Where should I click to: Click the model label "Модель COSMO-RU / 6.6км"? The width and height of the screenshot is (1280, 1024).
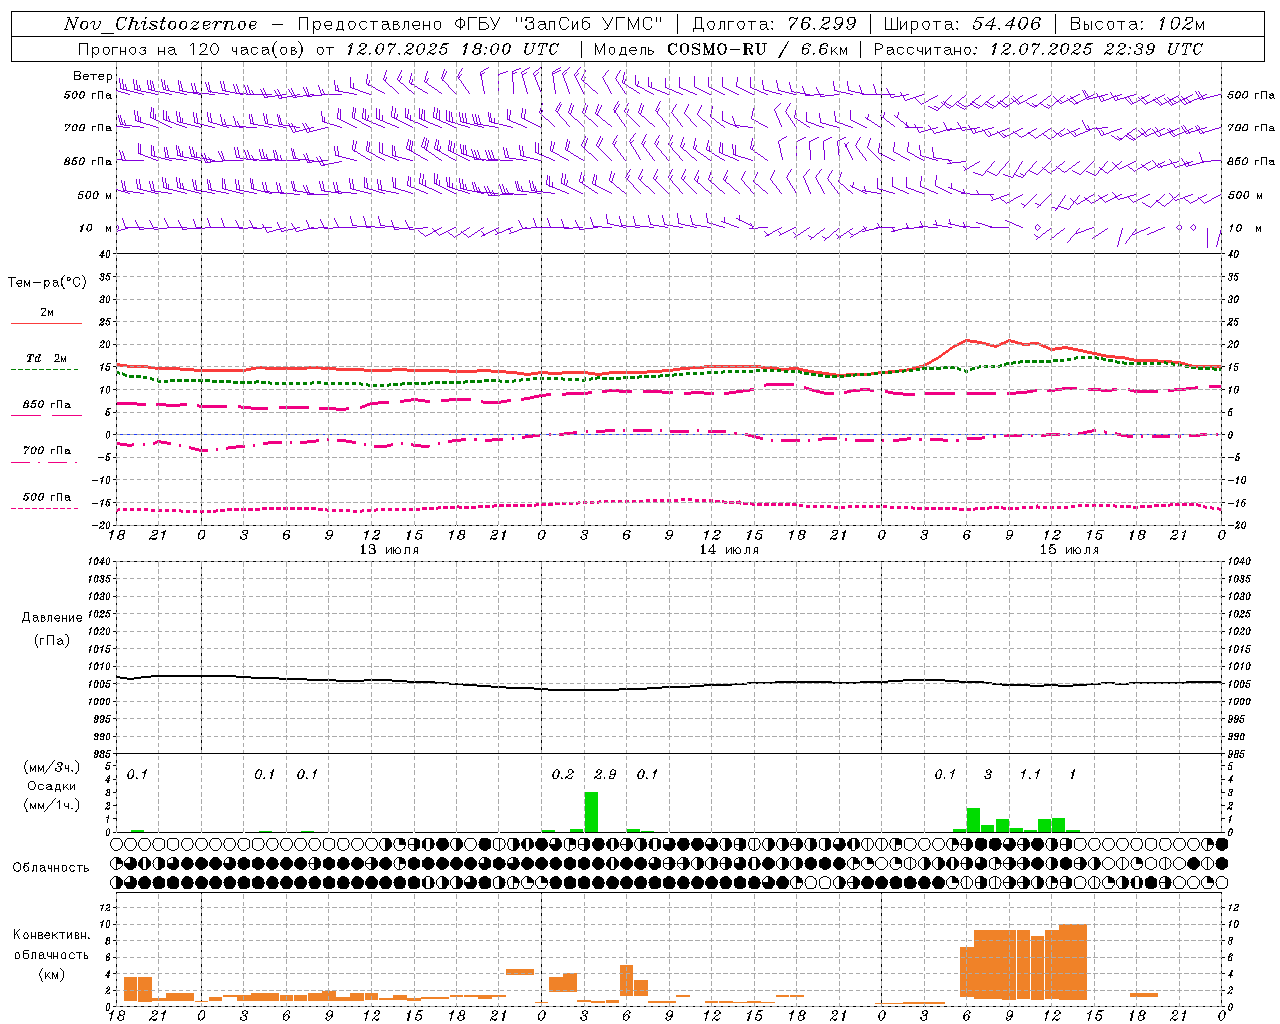[721, 49]
